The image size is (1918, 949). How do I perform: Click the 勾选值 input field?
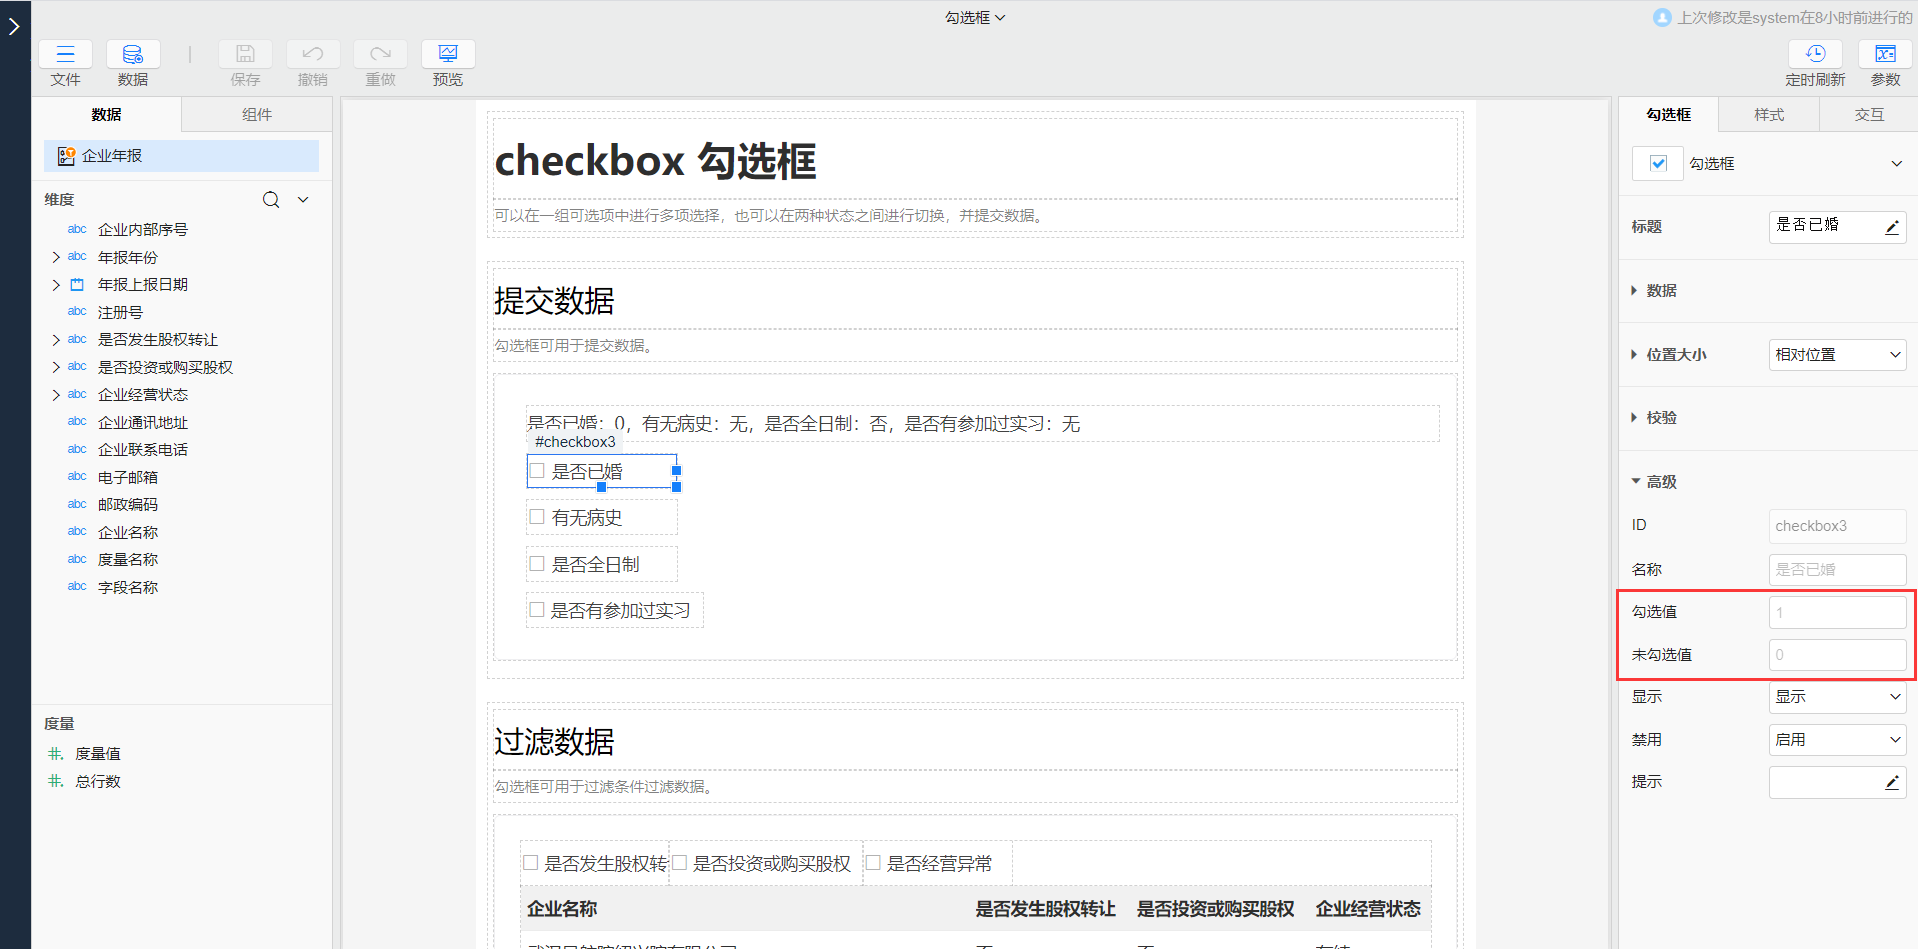(1837, 612)
